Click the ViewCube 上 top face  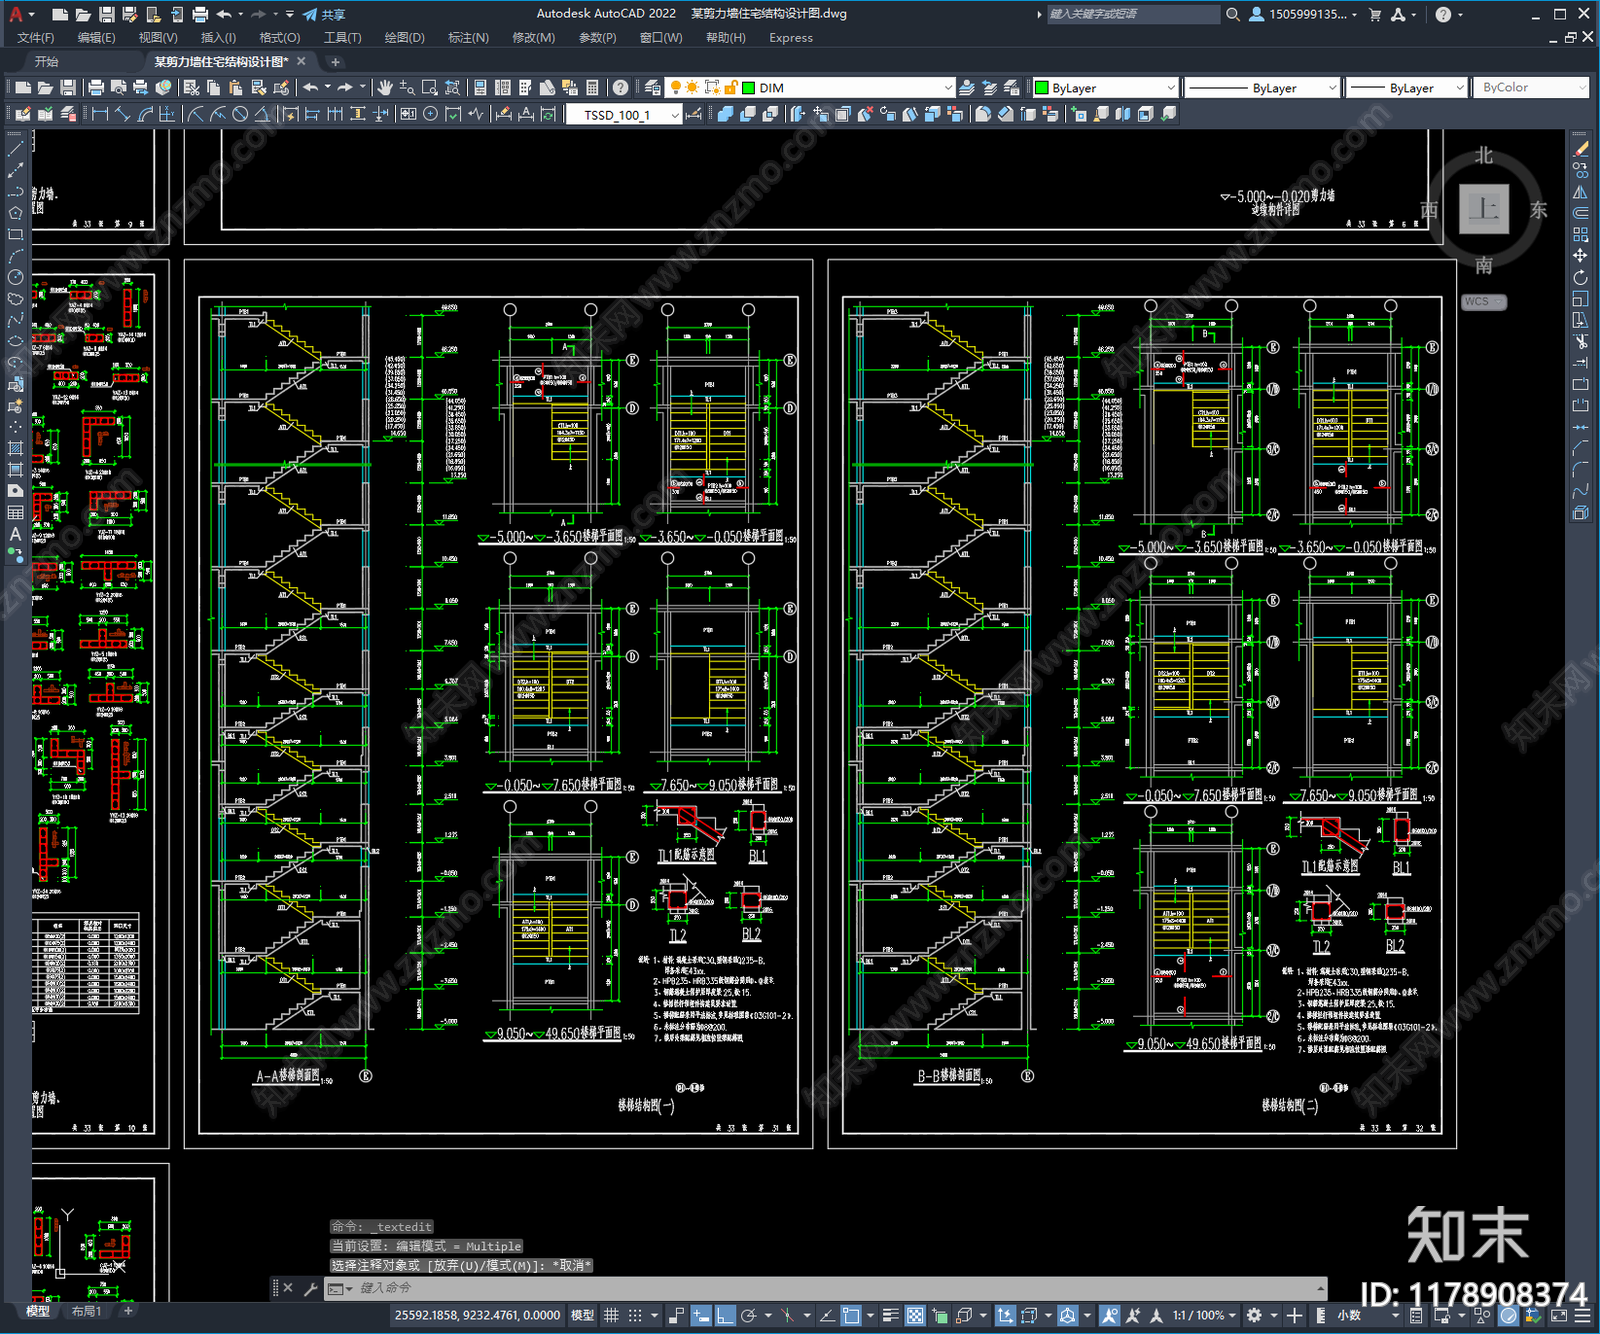point(1484,209)
